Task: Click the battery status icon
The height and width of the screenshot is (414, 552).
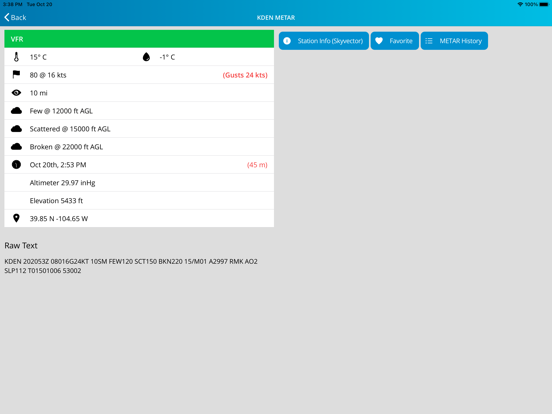Action: pos(544,4)
